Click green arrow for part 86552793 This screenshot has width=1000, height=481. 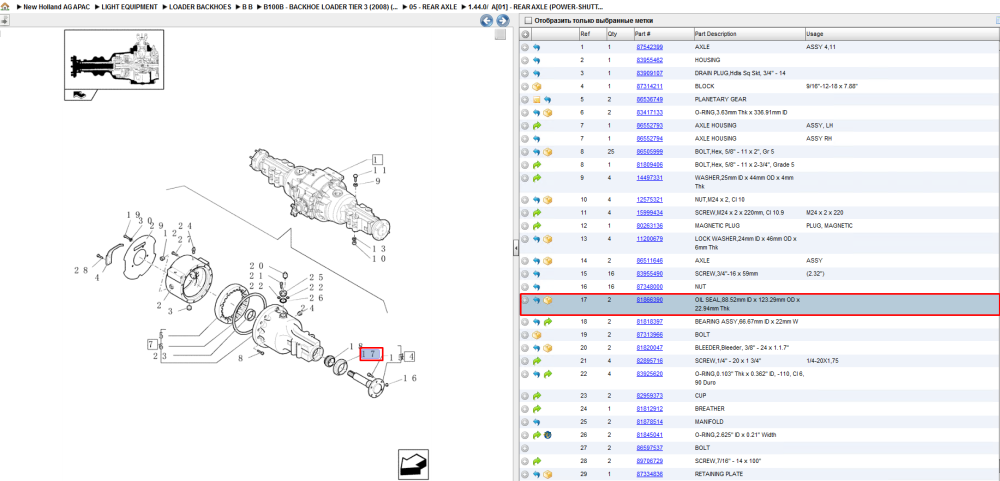536,126
